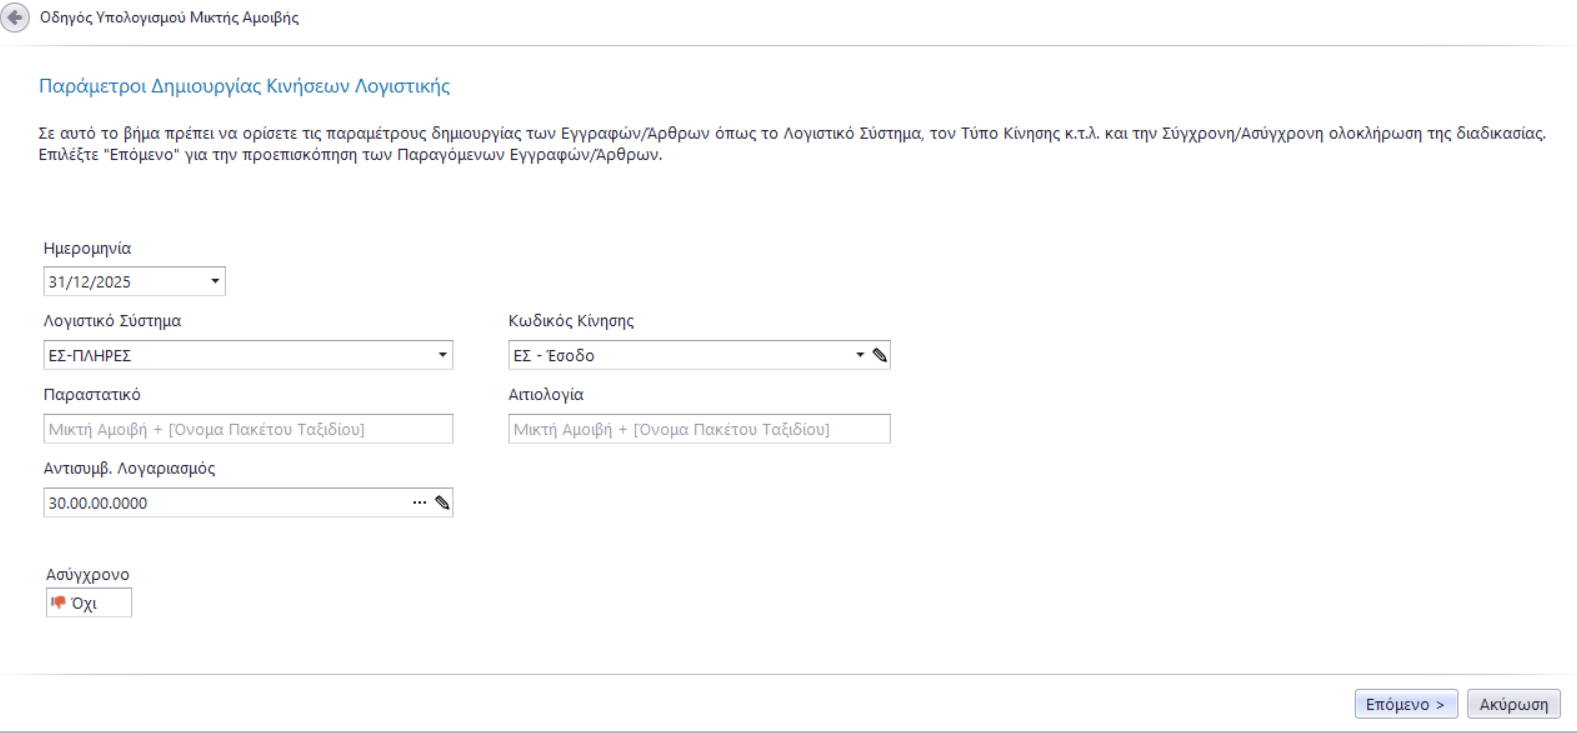Expand the Λογιστικό Σύστημα dropdown arrow
Image resolution: width=1577 pixels, height=733 pixels.
(442, 355)
